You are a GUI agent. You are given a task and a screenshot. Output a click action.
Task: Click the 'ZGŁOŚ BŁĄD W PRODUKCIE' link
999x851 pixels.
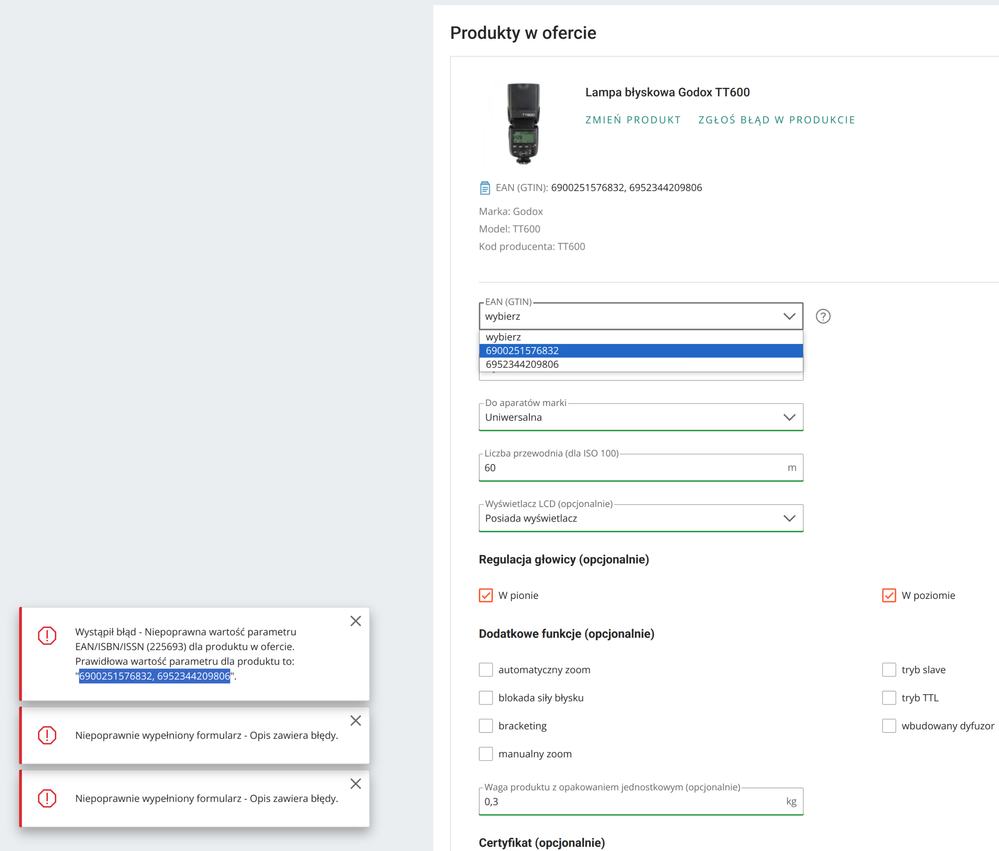pyautogui.click(x=777, y=120)
